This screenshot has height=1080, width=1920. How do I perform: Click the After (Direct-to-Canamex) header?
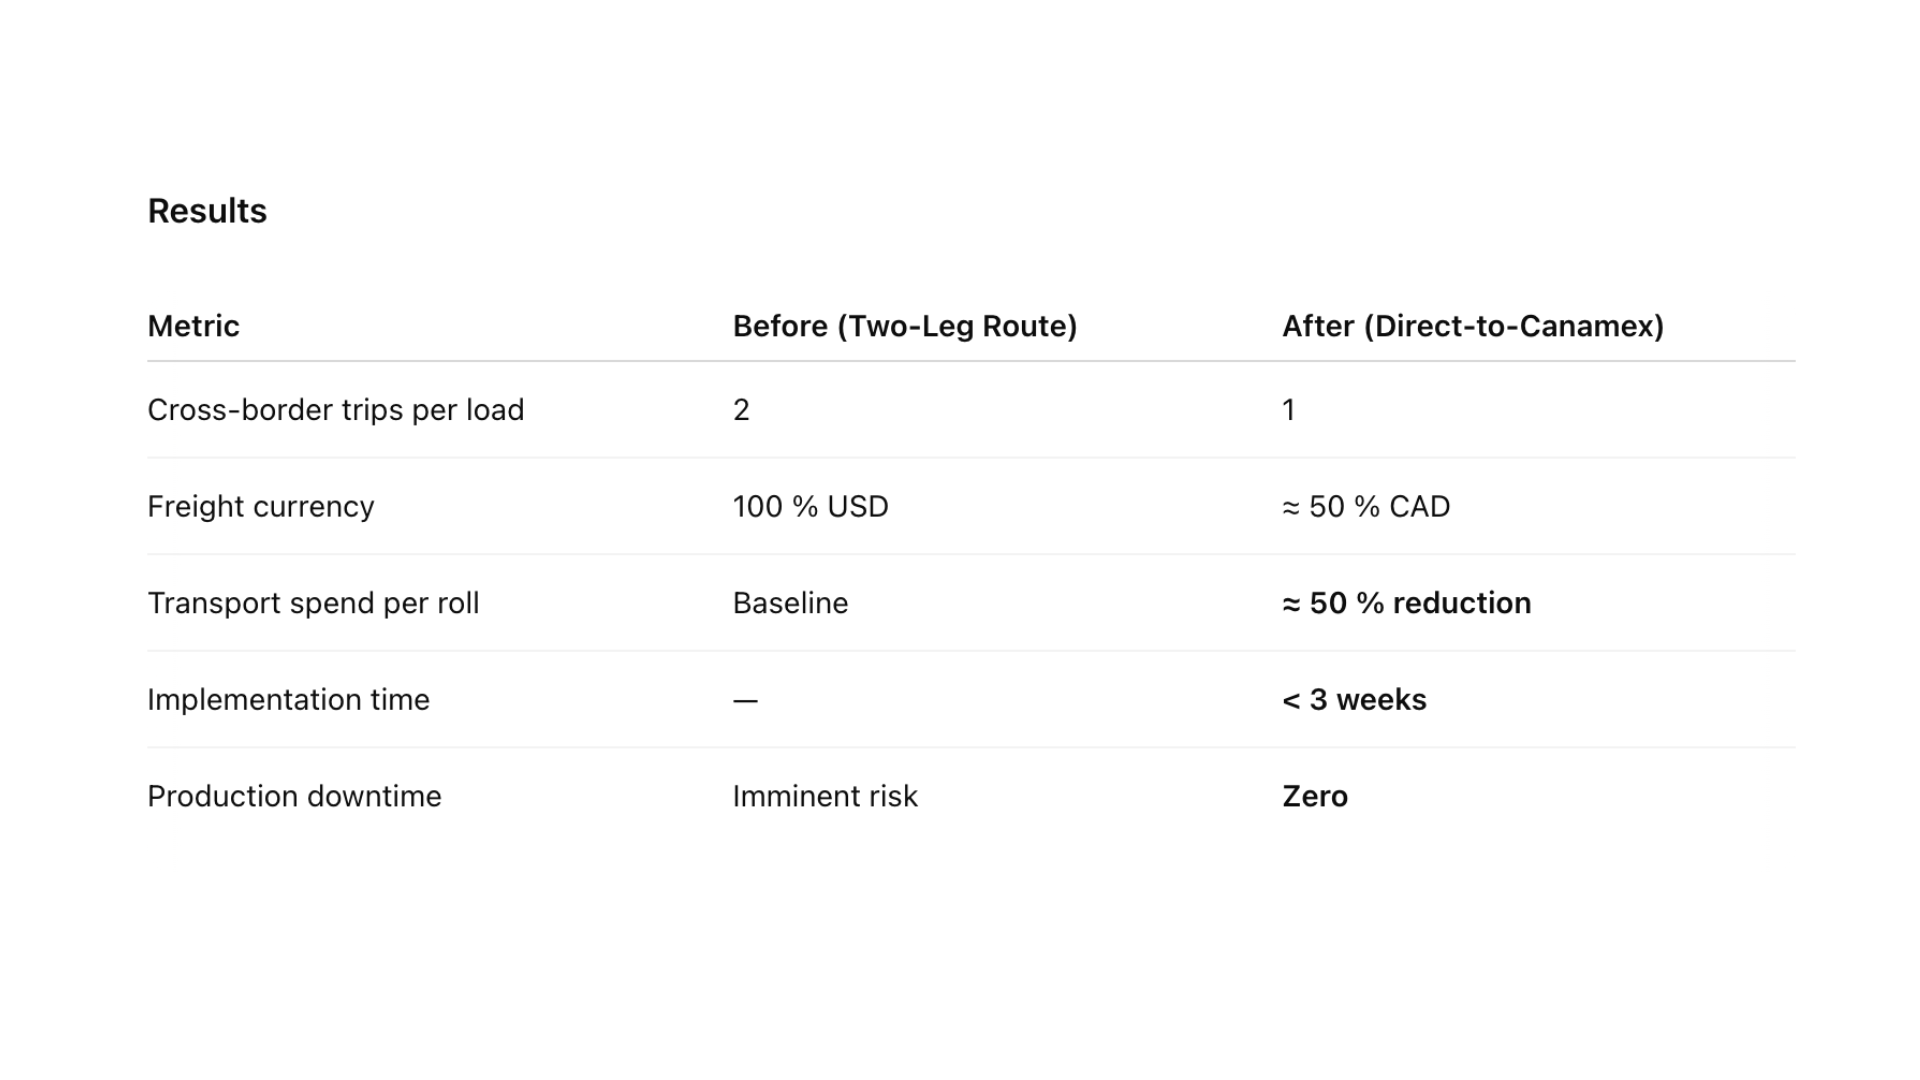(x=1473, y=326)
